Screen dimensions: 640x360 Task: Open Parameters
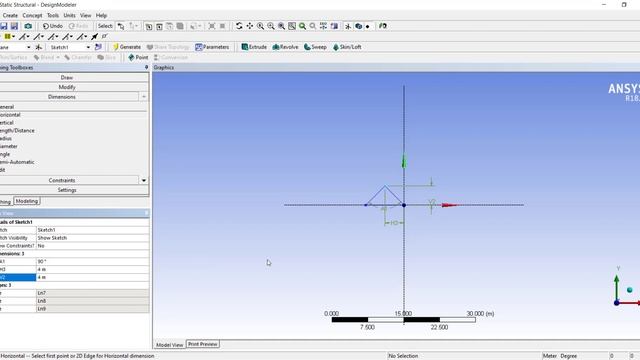click(212, 47)
